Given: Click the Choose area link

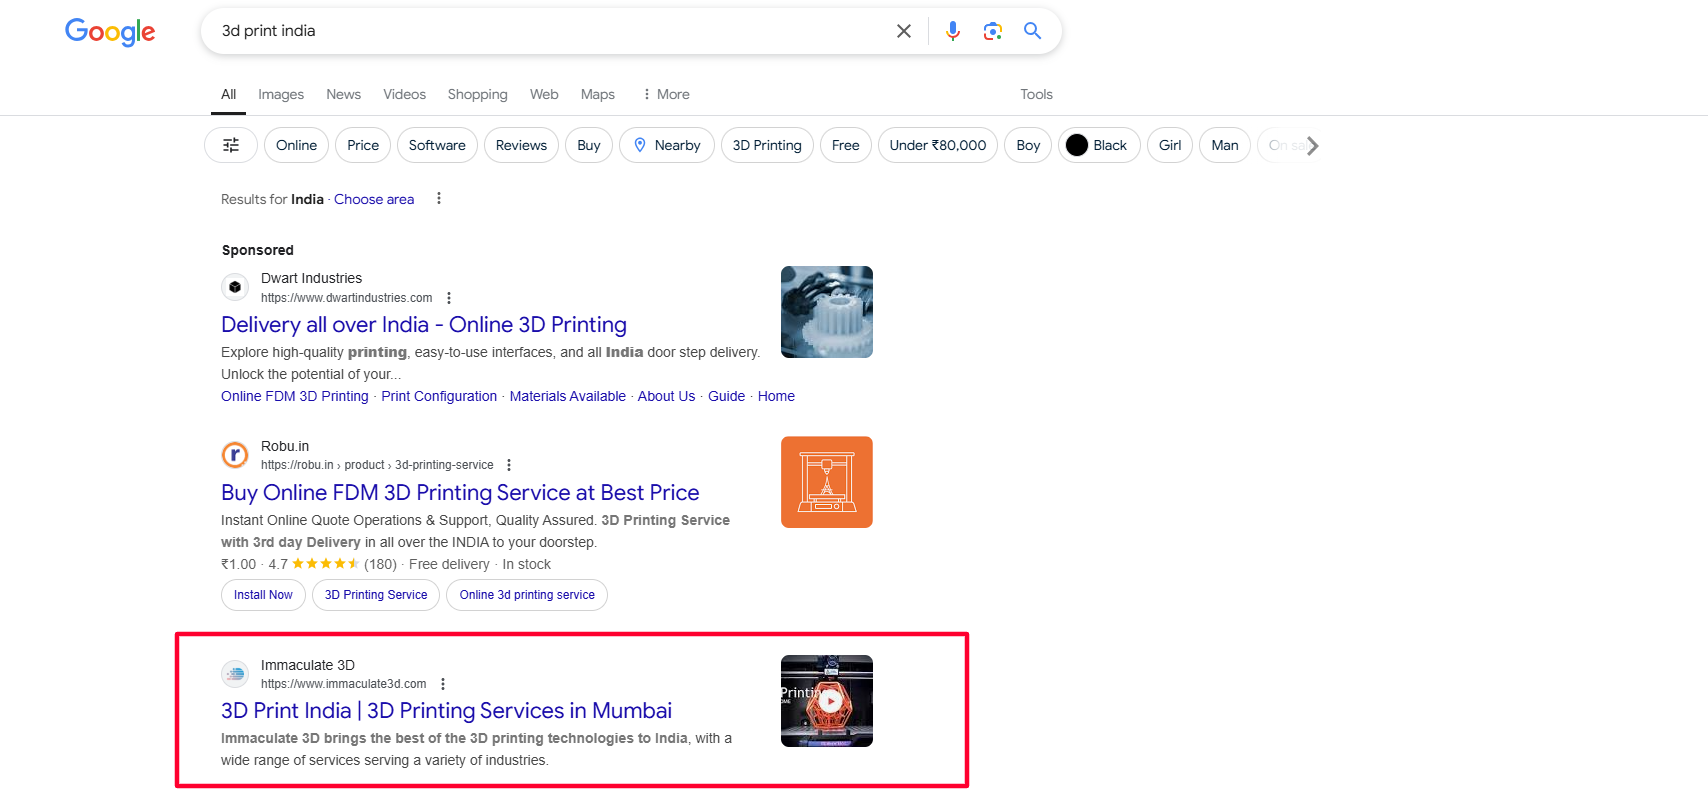Looking at the screenshot, I should 374,199.
